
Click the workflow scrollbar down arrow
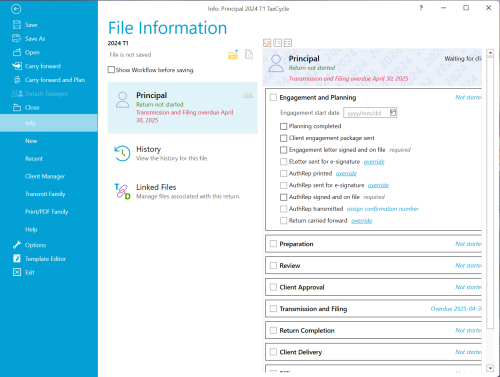[x=490, y=368]
